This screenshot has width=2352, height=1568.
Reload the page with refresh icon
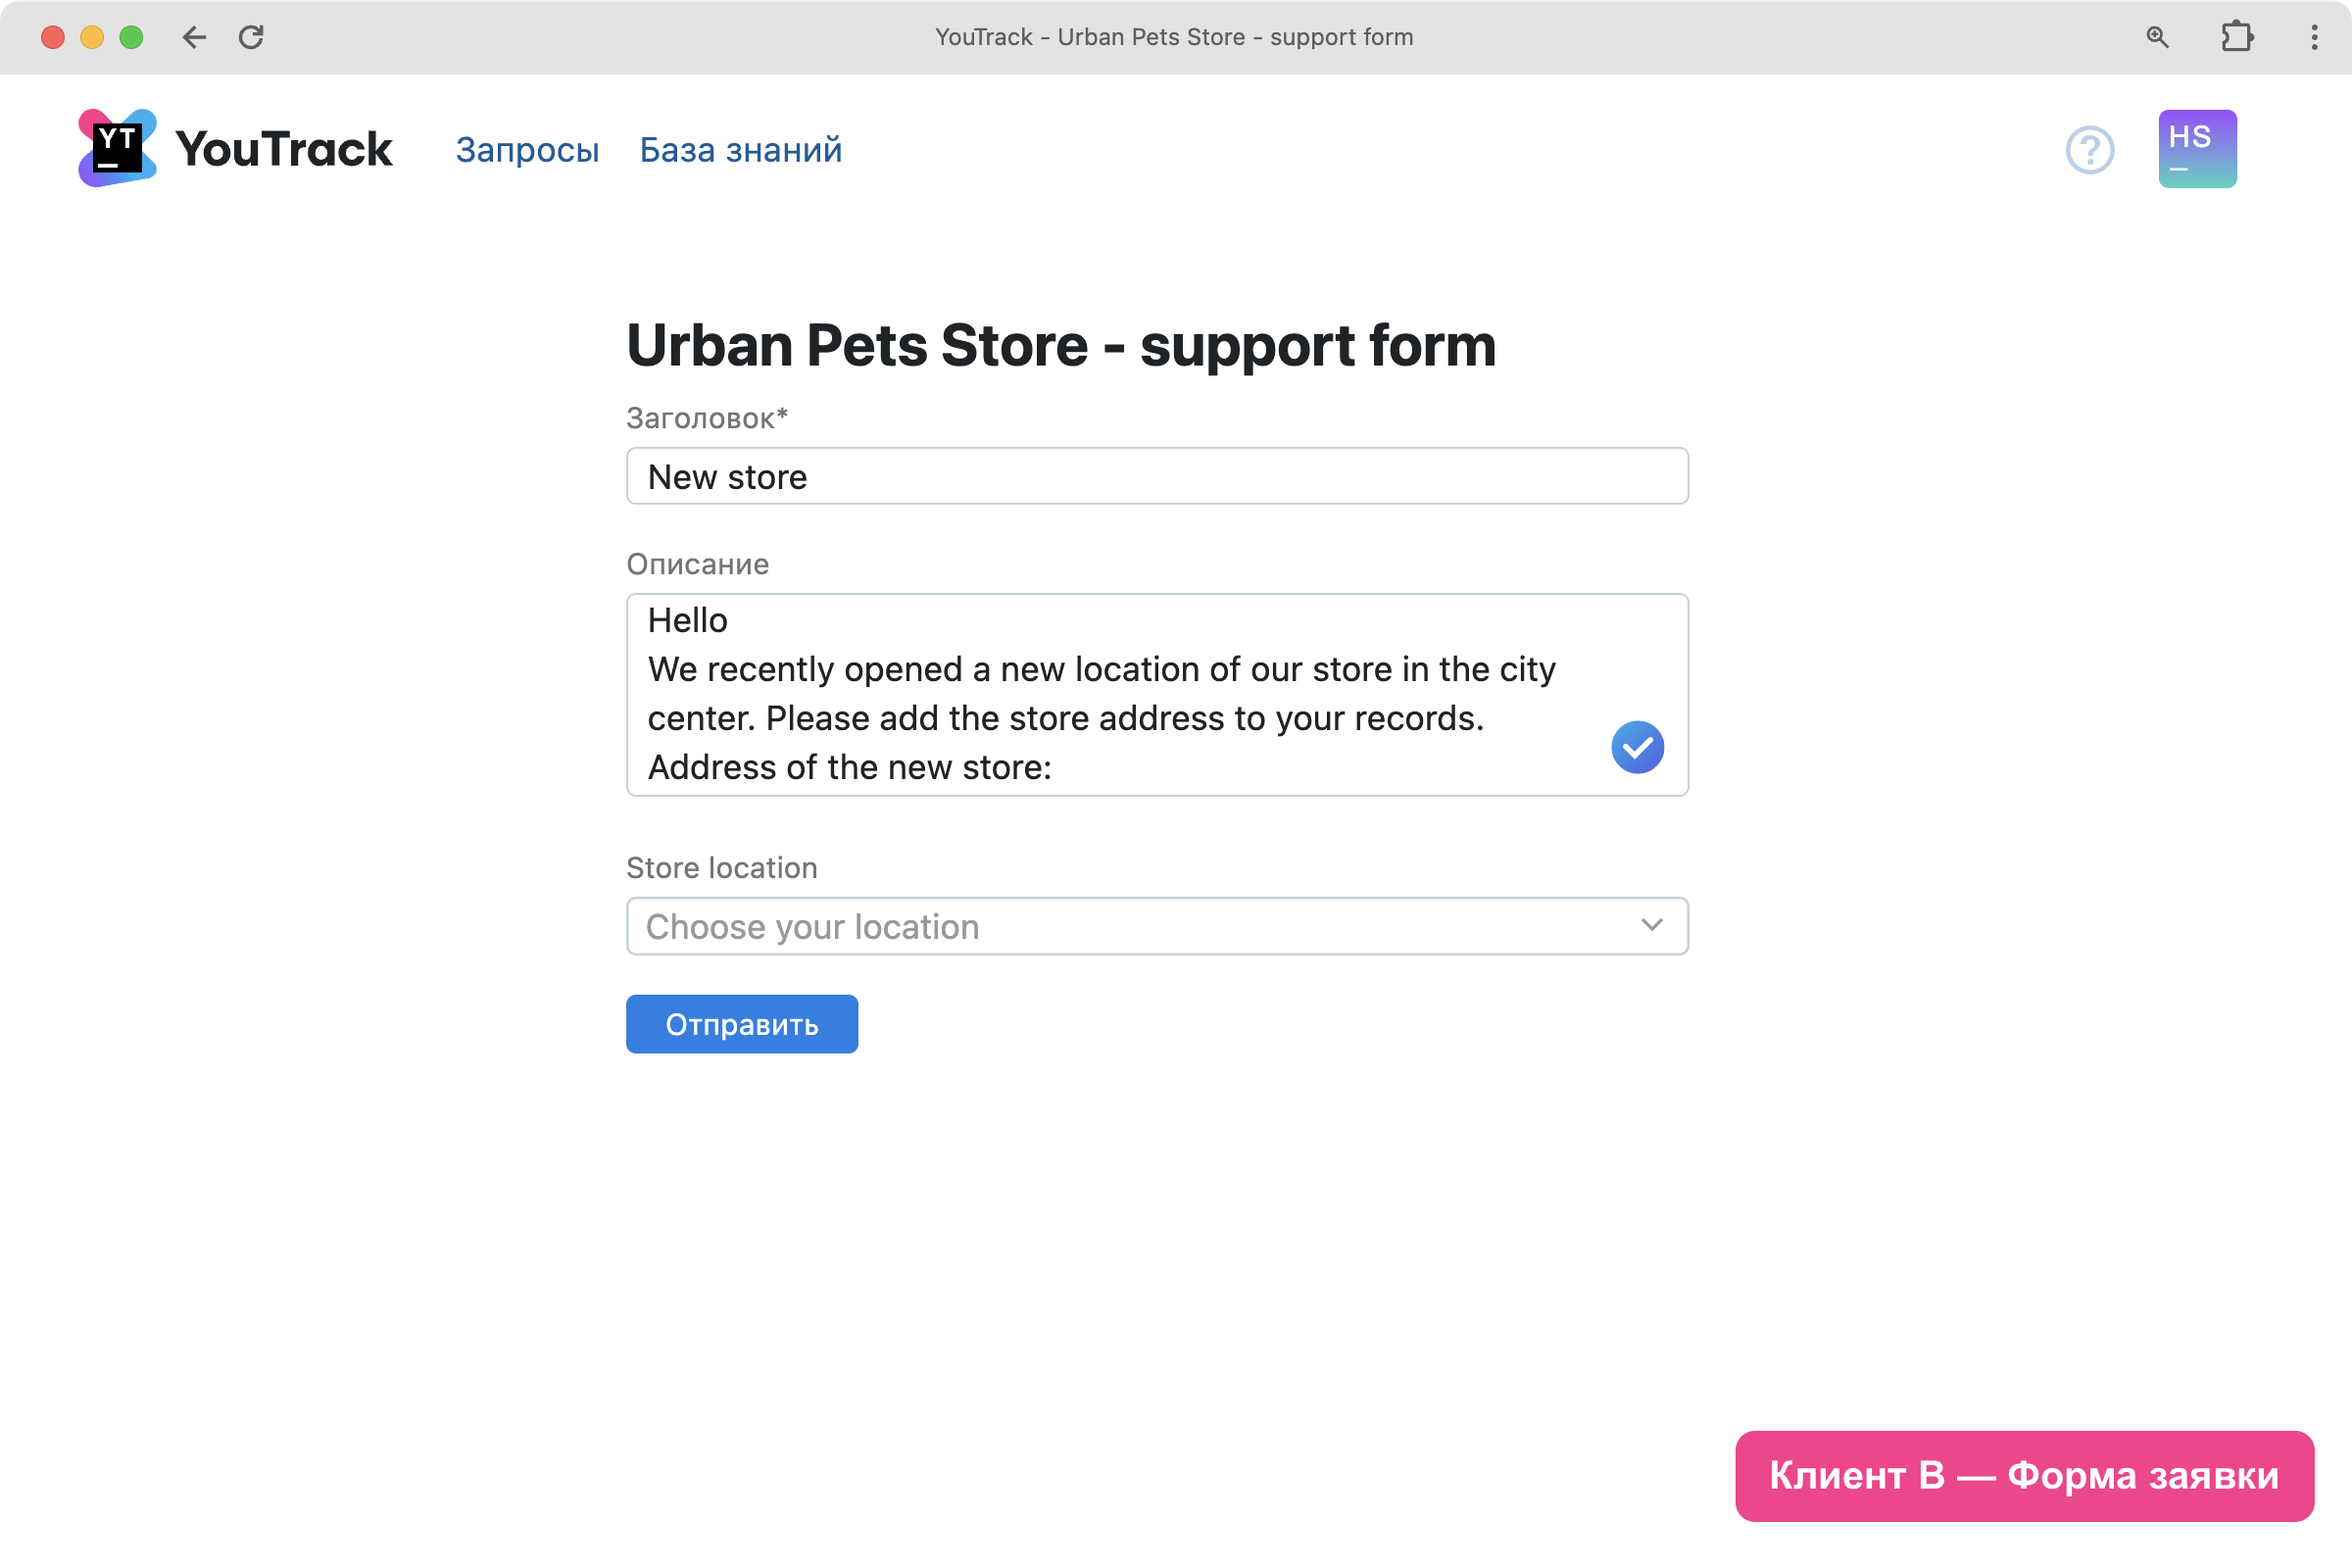click(251, 37)
